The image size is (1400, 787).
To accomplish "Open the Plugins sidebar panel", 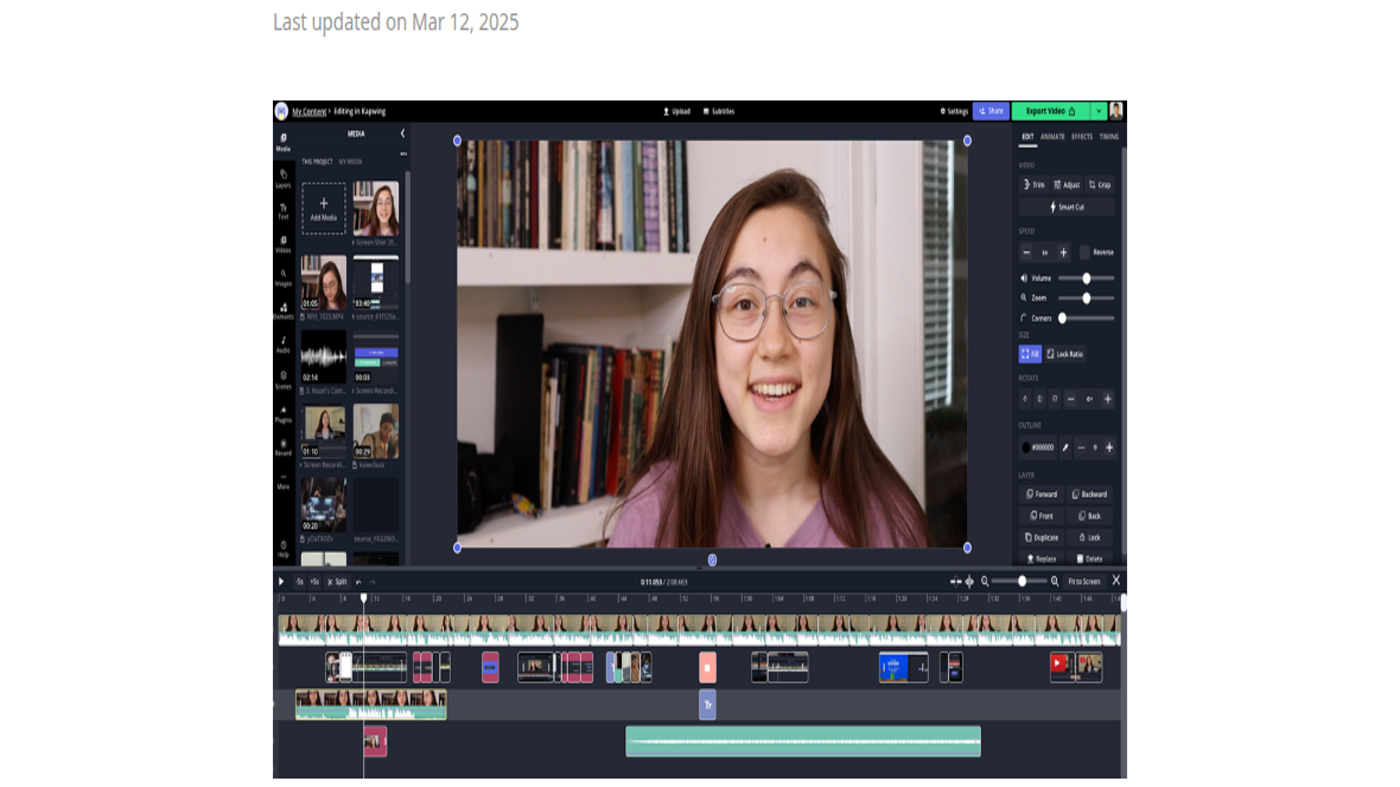I will pos(283,414).
